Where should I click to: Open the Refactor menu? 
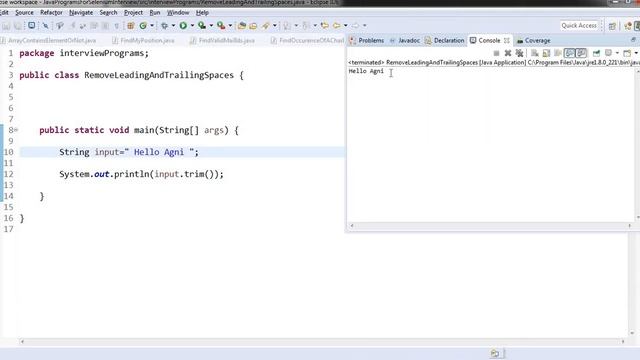pos(51,13)
